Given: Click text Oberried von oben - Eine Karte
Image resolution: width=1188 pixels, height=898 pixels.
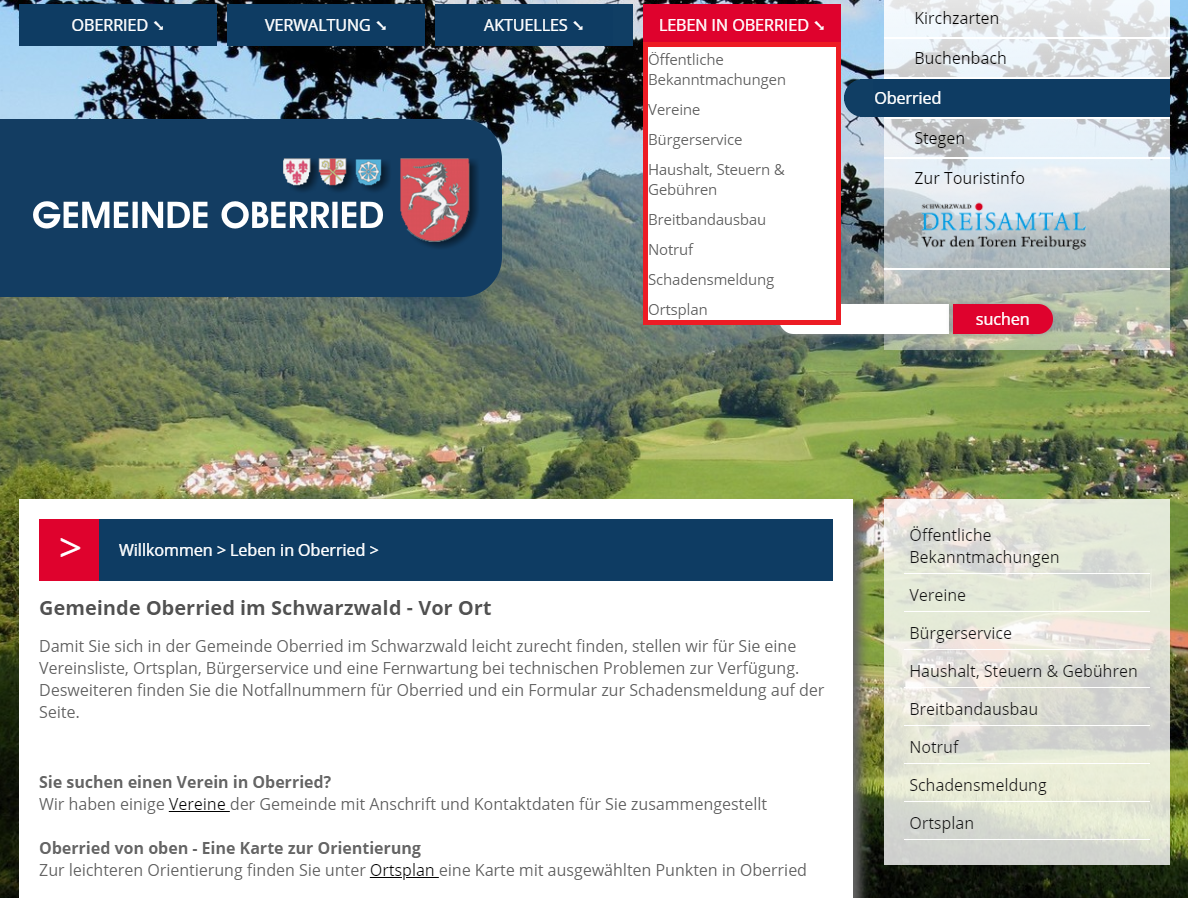Looking at the screenshot, I should click(x=230, y=848).
